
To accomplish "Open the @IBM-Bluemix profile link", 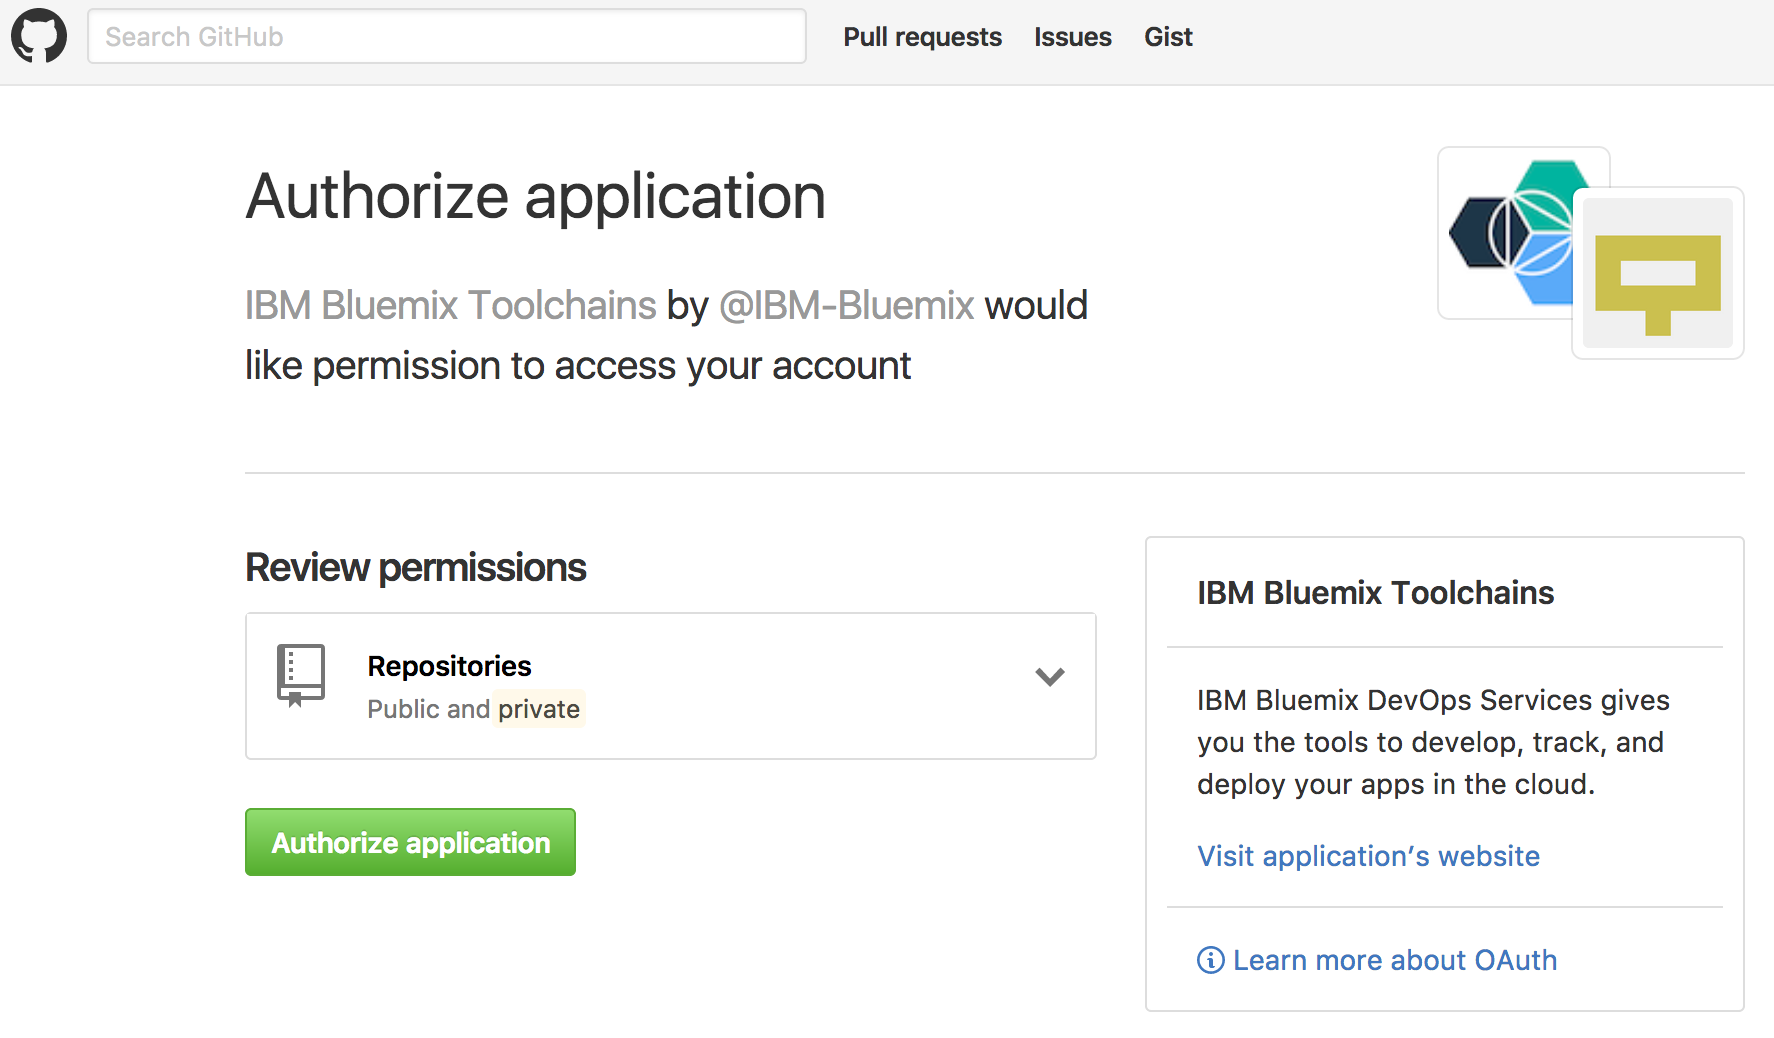I will 847,305.
